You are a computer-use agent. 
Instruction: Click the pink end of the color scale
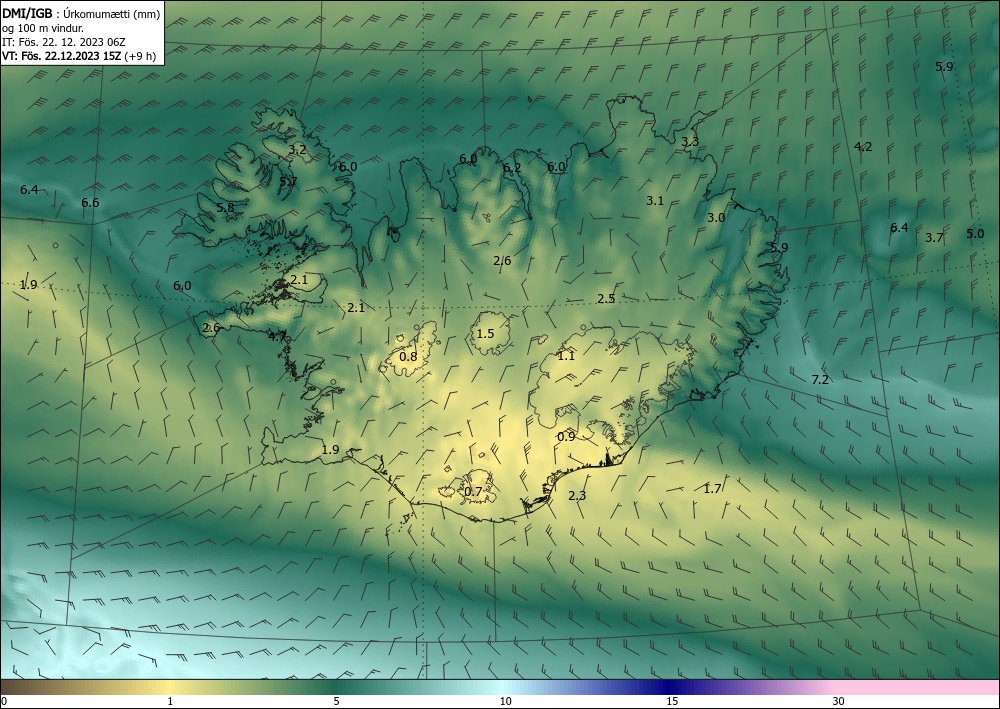tap(918, 687)
